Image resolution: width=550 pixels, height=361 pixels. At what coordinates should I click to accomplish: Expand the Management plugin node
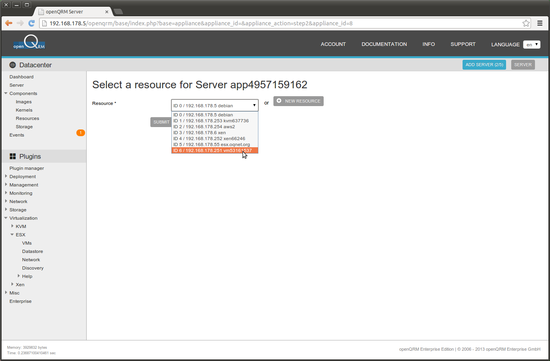(x=6, y=185)
